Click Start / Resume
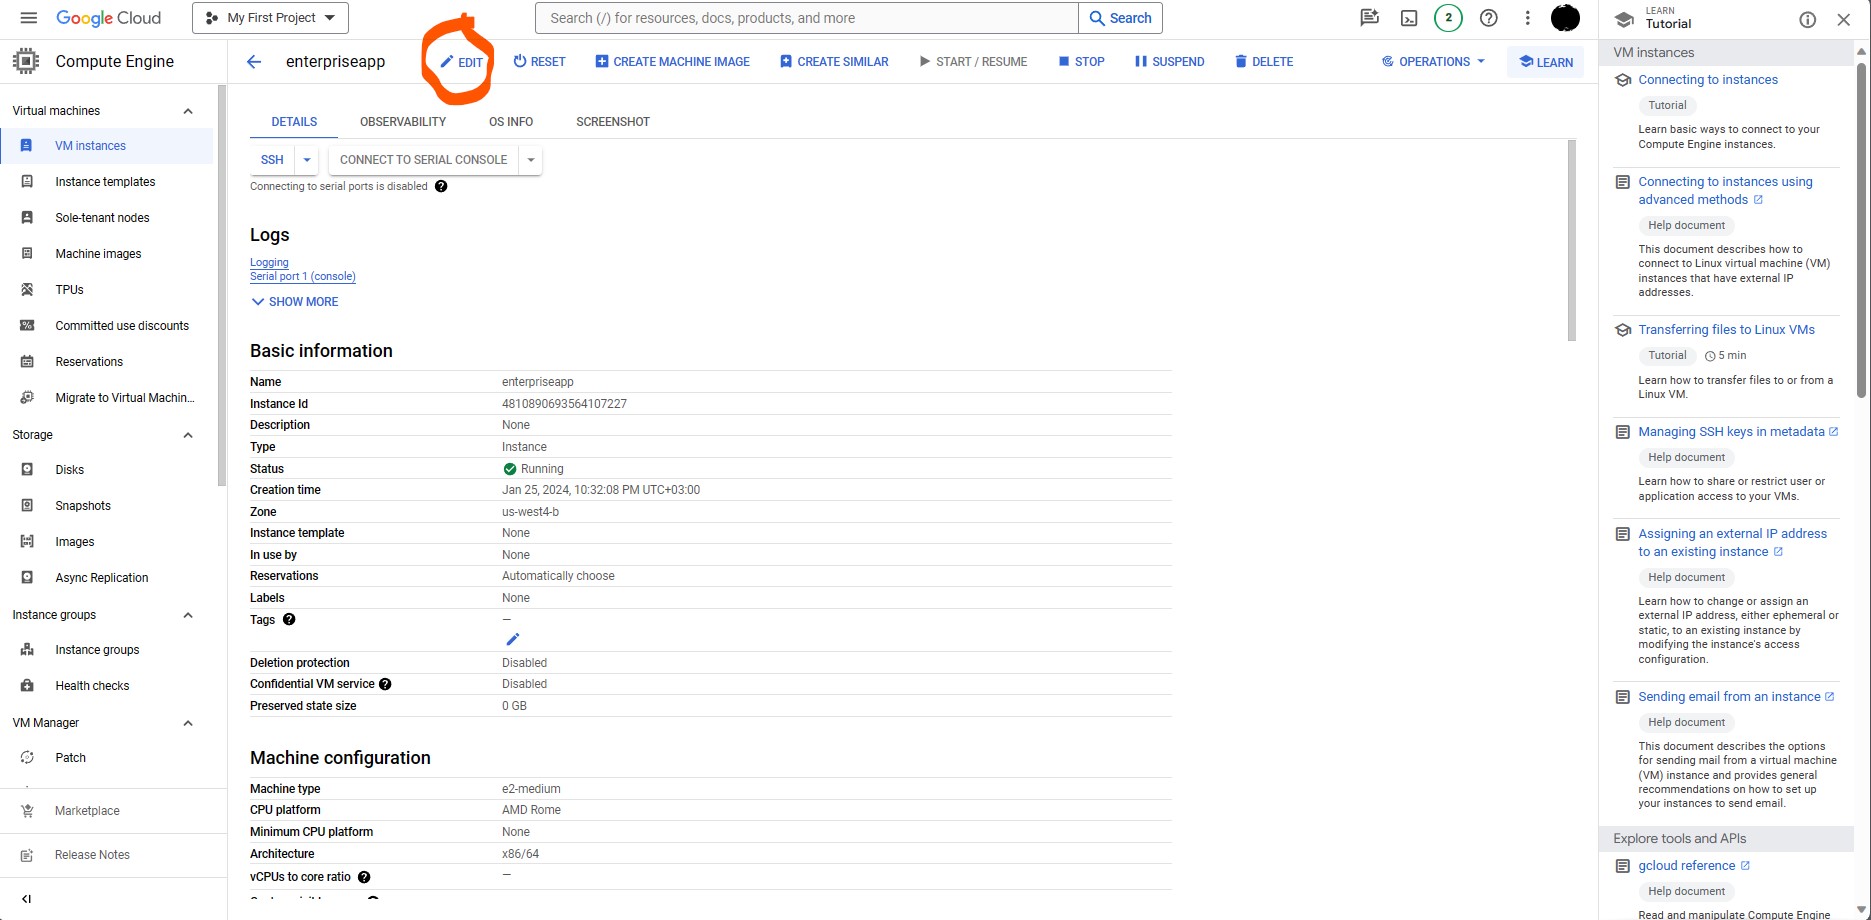The width and height of the screenshot is (1871, 920). 973,62
